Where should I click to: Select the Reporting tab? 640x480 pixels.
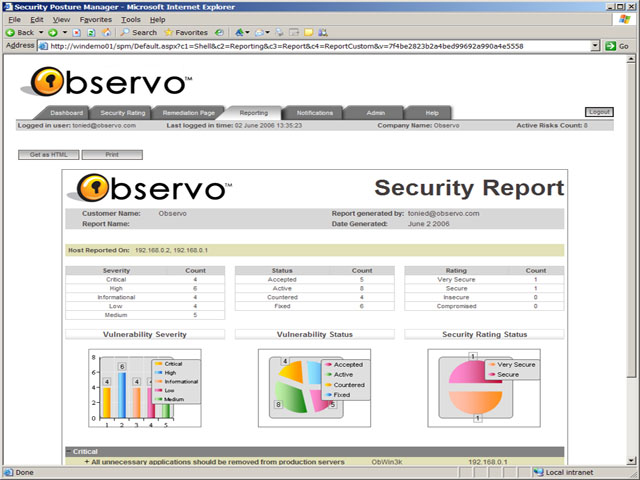[253, 113]
